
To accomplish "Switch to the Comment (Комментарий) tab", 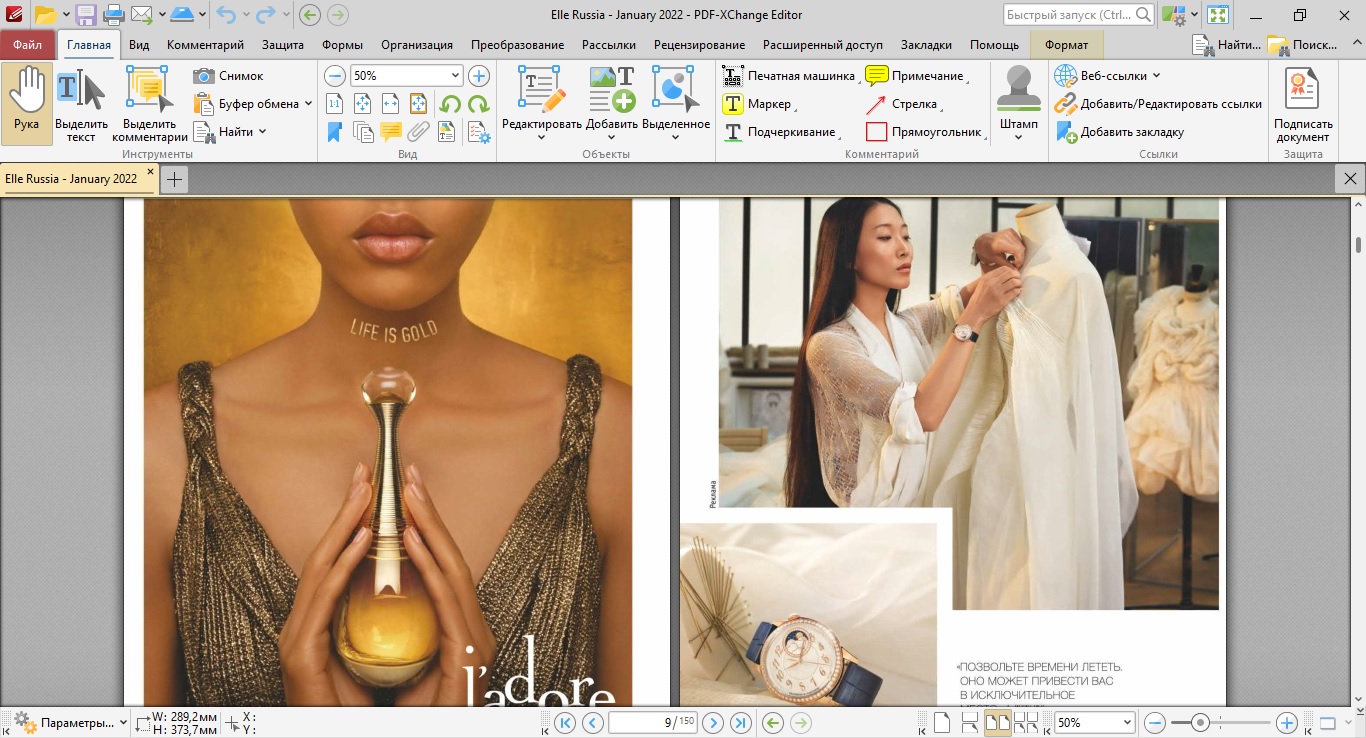I will coord(205,45).
